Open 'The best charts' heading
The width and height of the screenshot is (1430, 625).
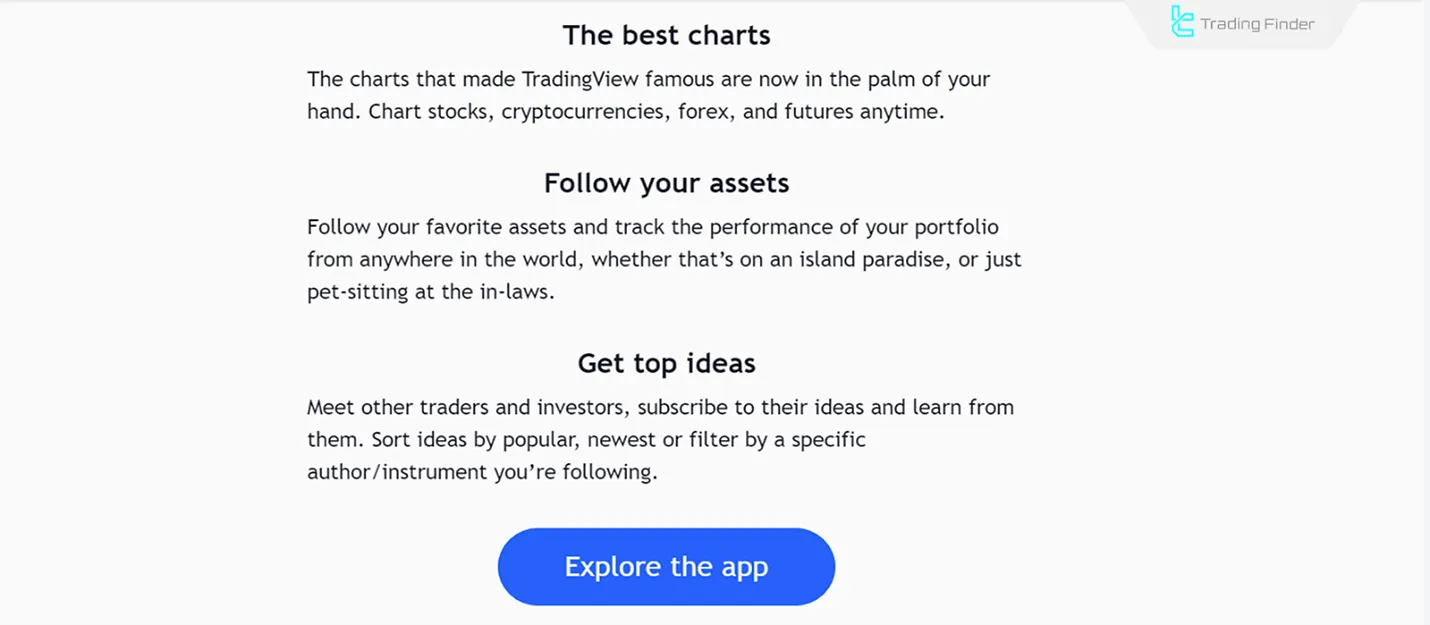[666, 35]
